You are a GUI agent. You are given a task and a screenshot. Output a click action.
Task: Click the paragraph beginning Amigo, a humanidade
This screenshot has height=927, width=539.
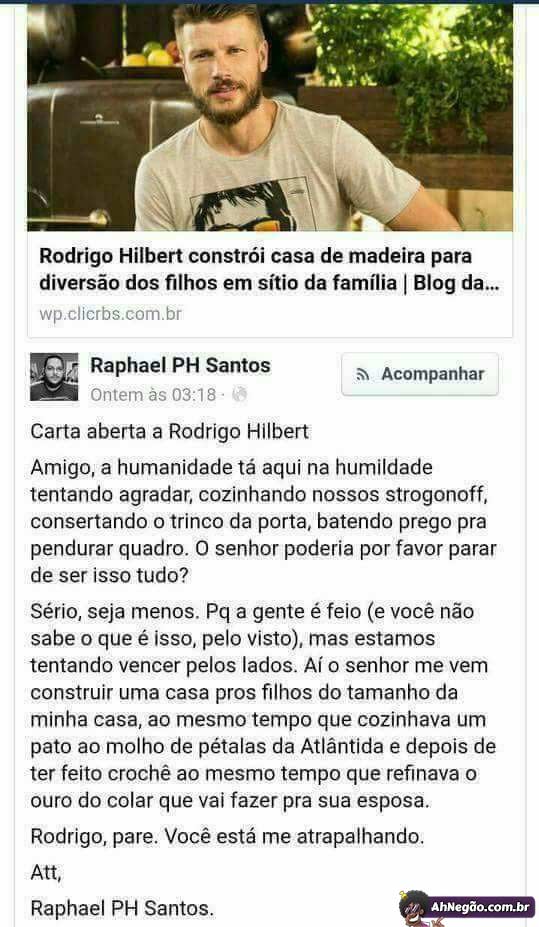coord(264,521)
